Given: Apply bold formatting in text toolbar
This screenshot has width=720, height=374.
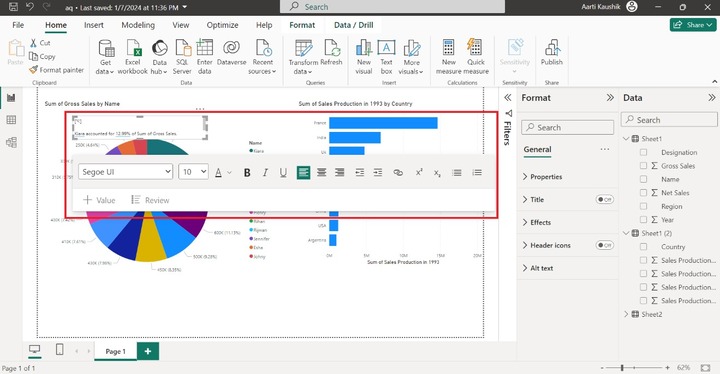Looking at the screenshot, I should click(247, 173).
